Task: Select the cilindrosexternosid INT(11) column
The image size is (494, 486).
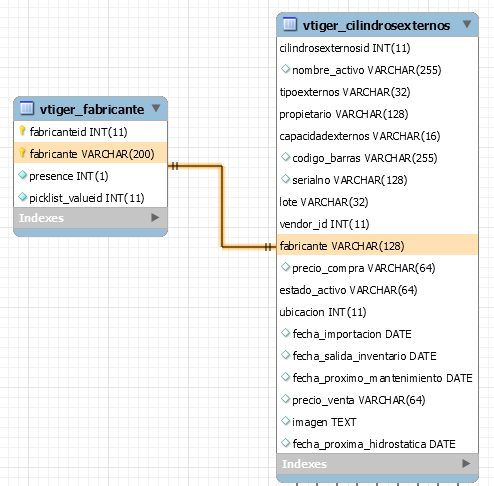Action: point(377,48)
